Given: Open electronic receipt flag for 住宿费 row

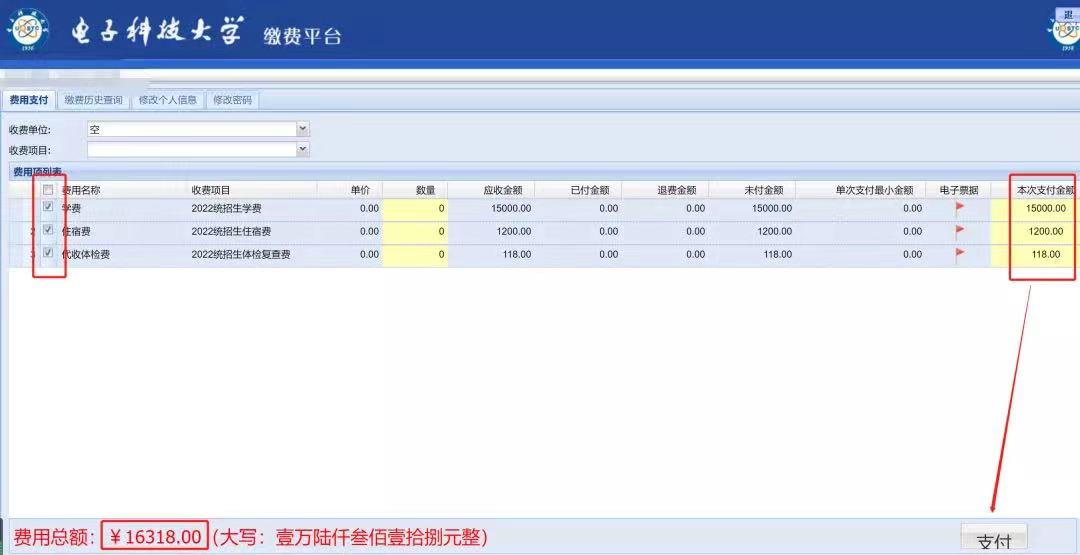Looking at the screenshot, I should pos(959,231).
